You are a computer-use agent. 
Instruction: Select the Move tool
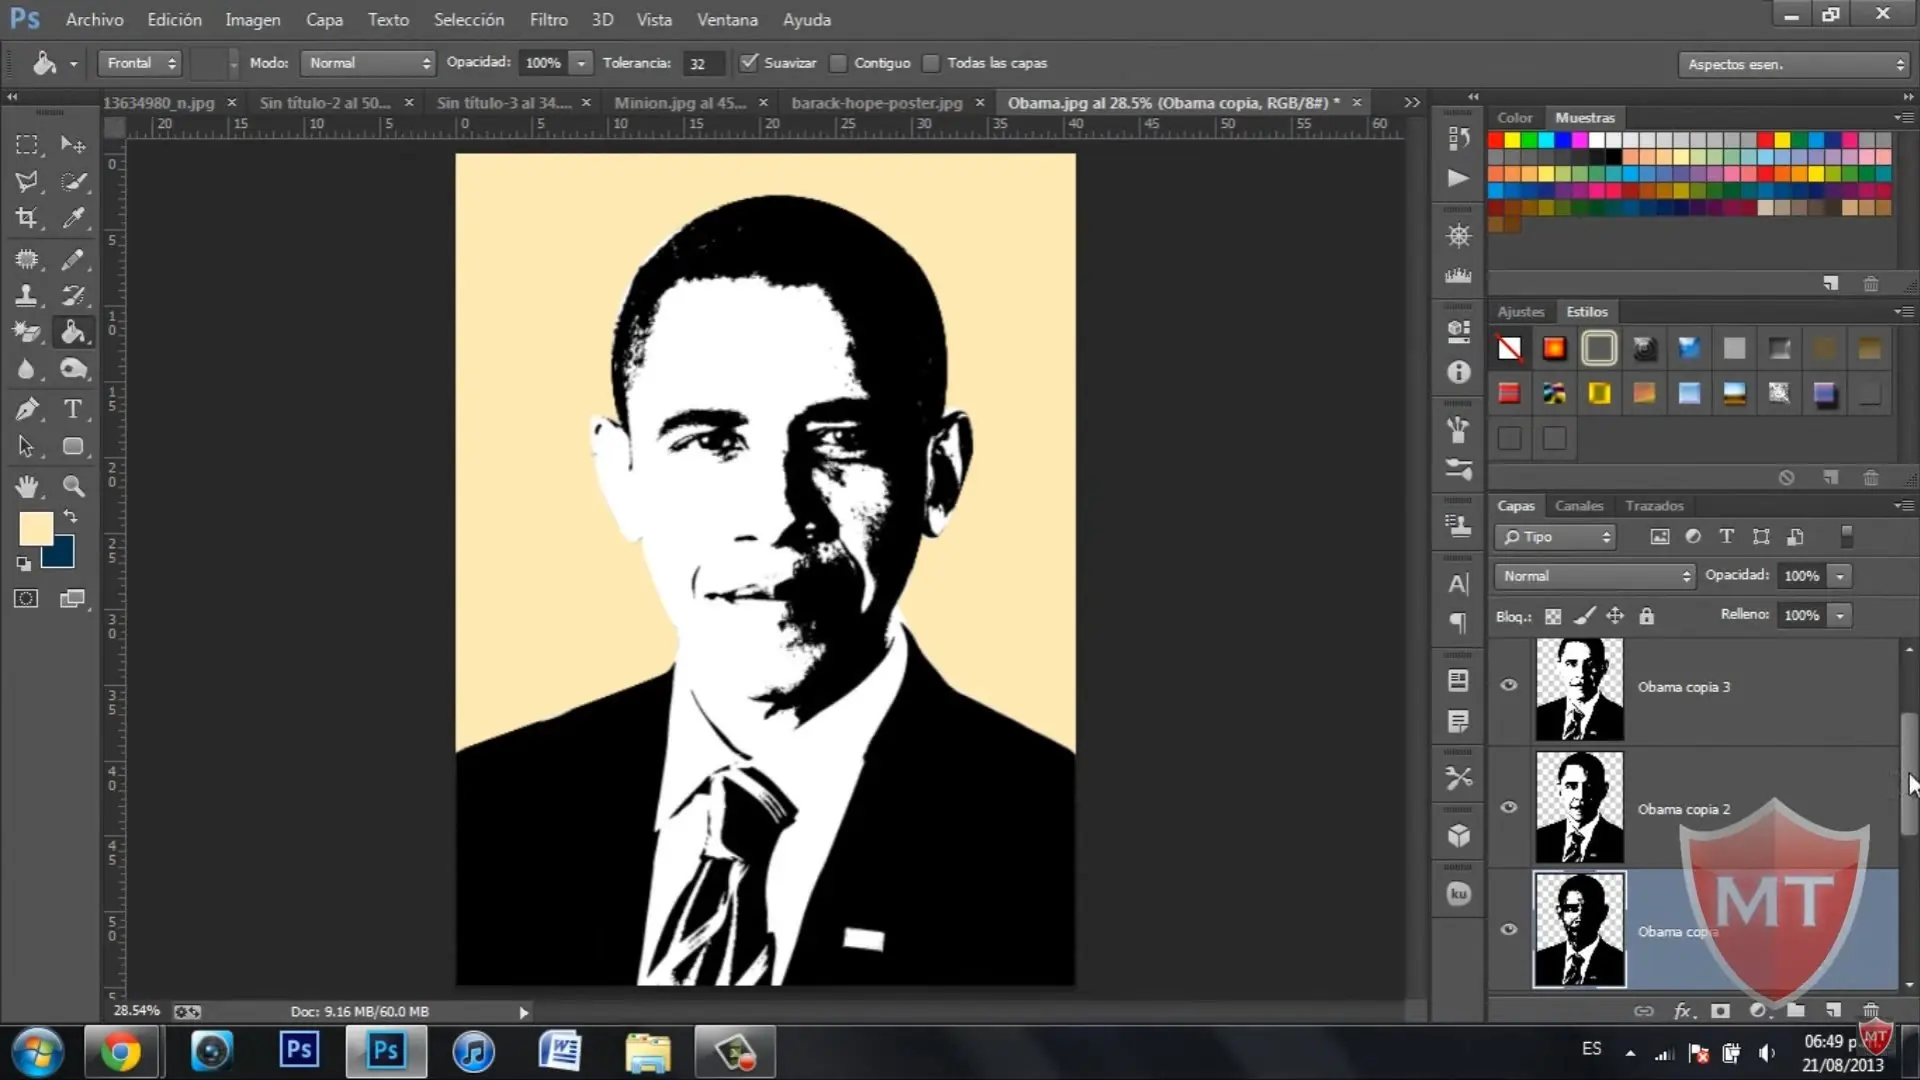click(73, 145)
